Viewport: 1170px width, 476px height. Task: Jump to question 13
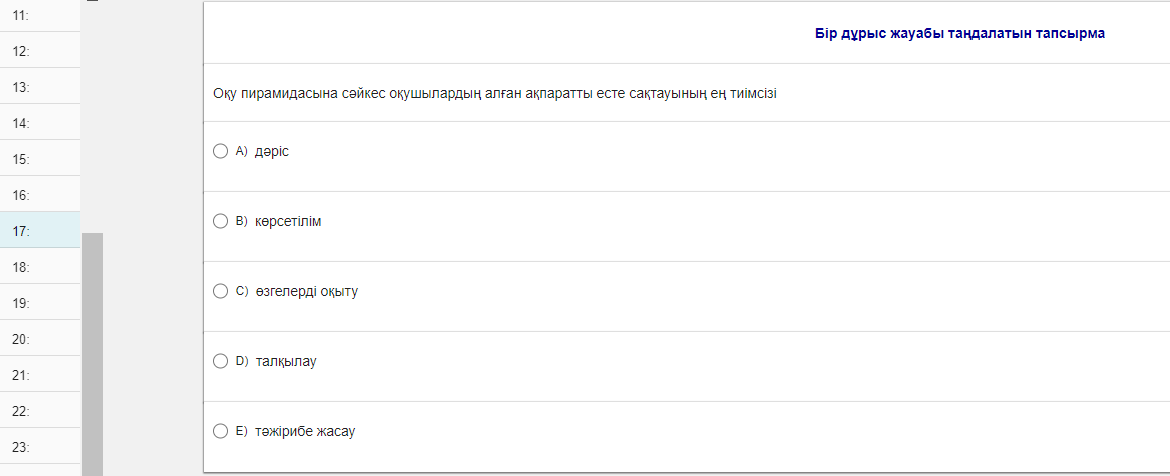pos(39,87)
